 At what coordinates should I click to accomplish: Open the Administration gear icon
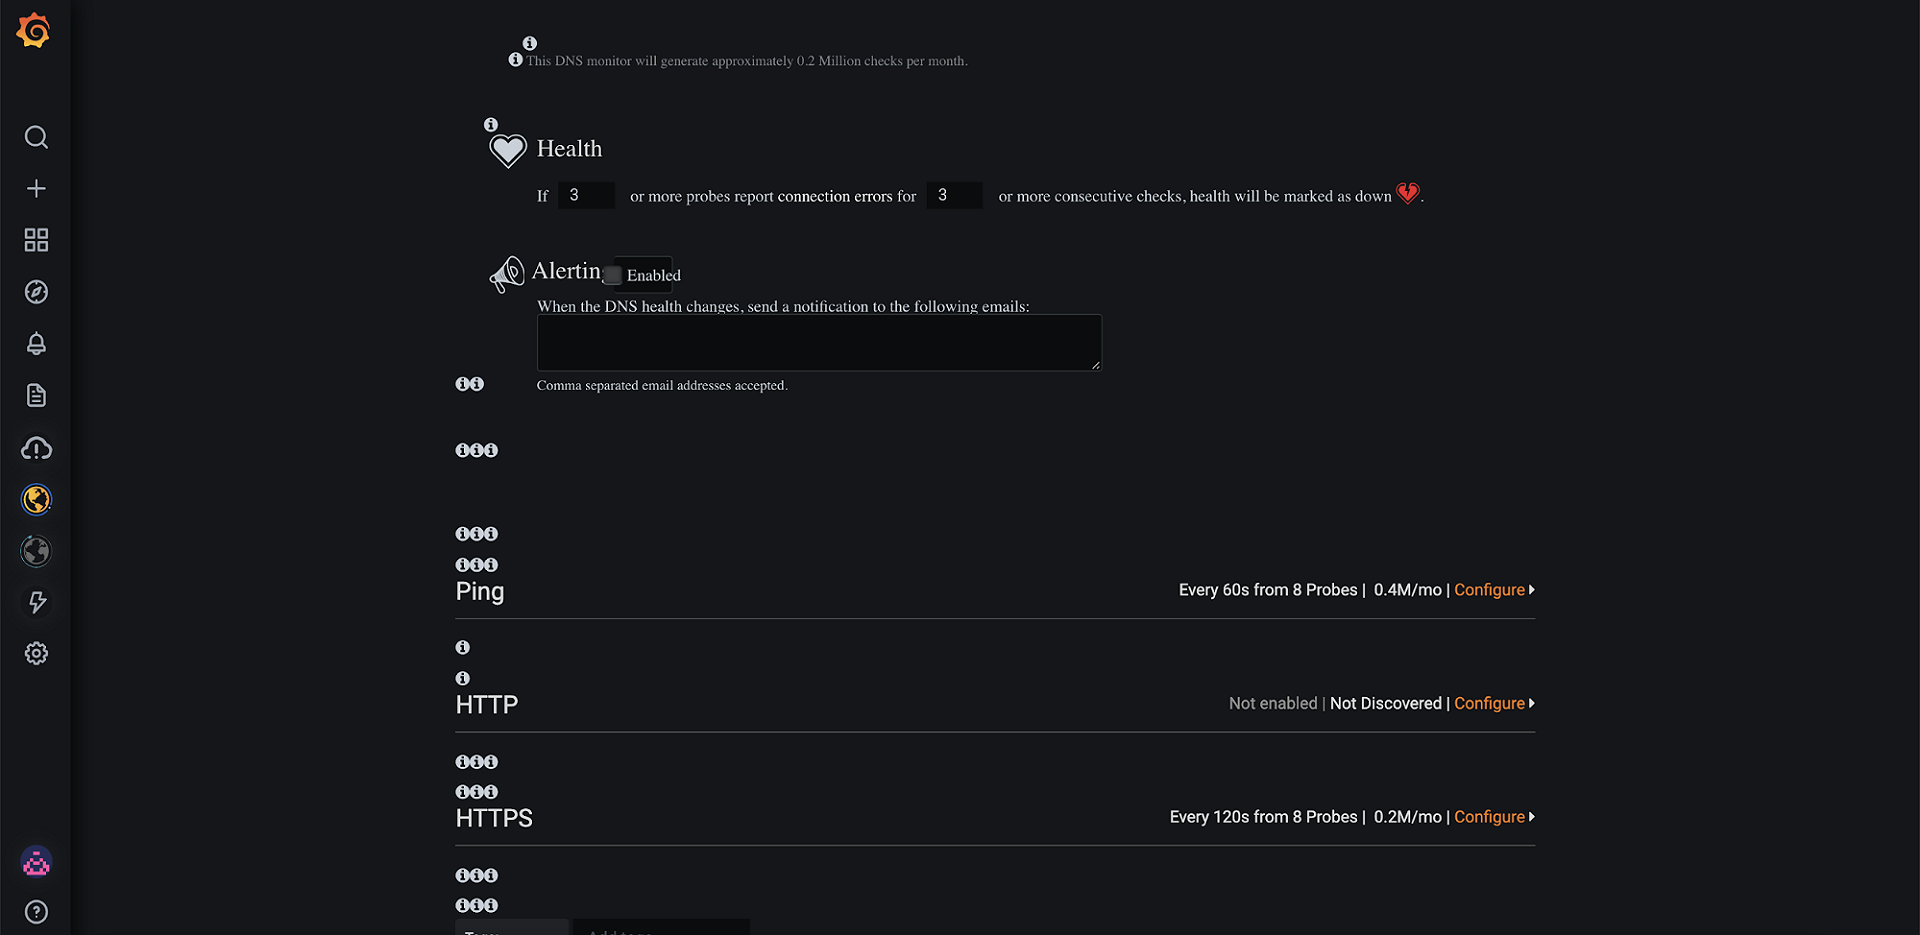coord(36,653)
